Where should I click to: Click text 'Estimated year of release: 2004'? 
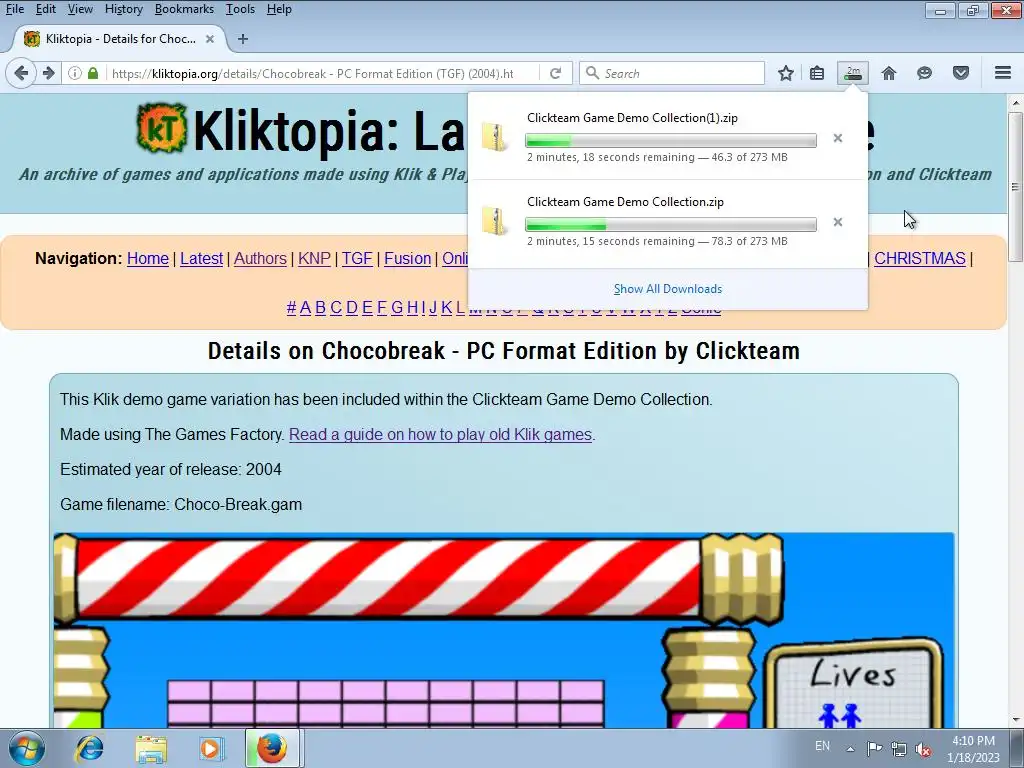click(170, 470)
